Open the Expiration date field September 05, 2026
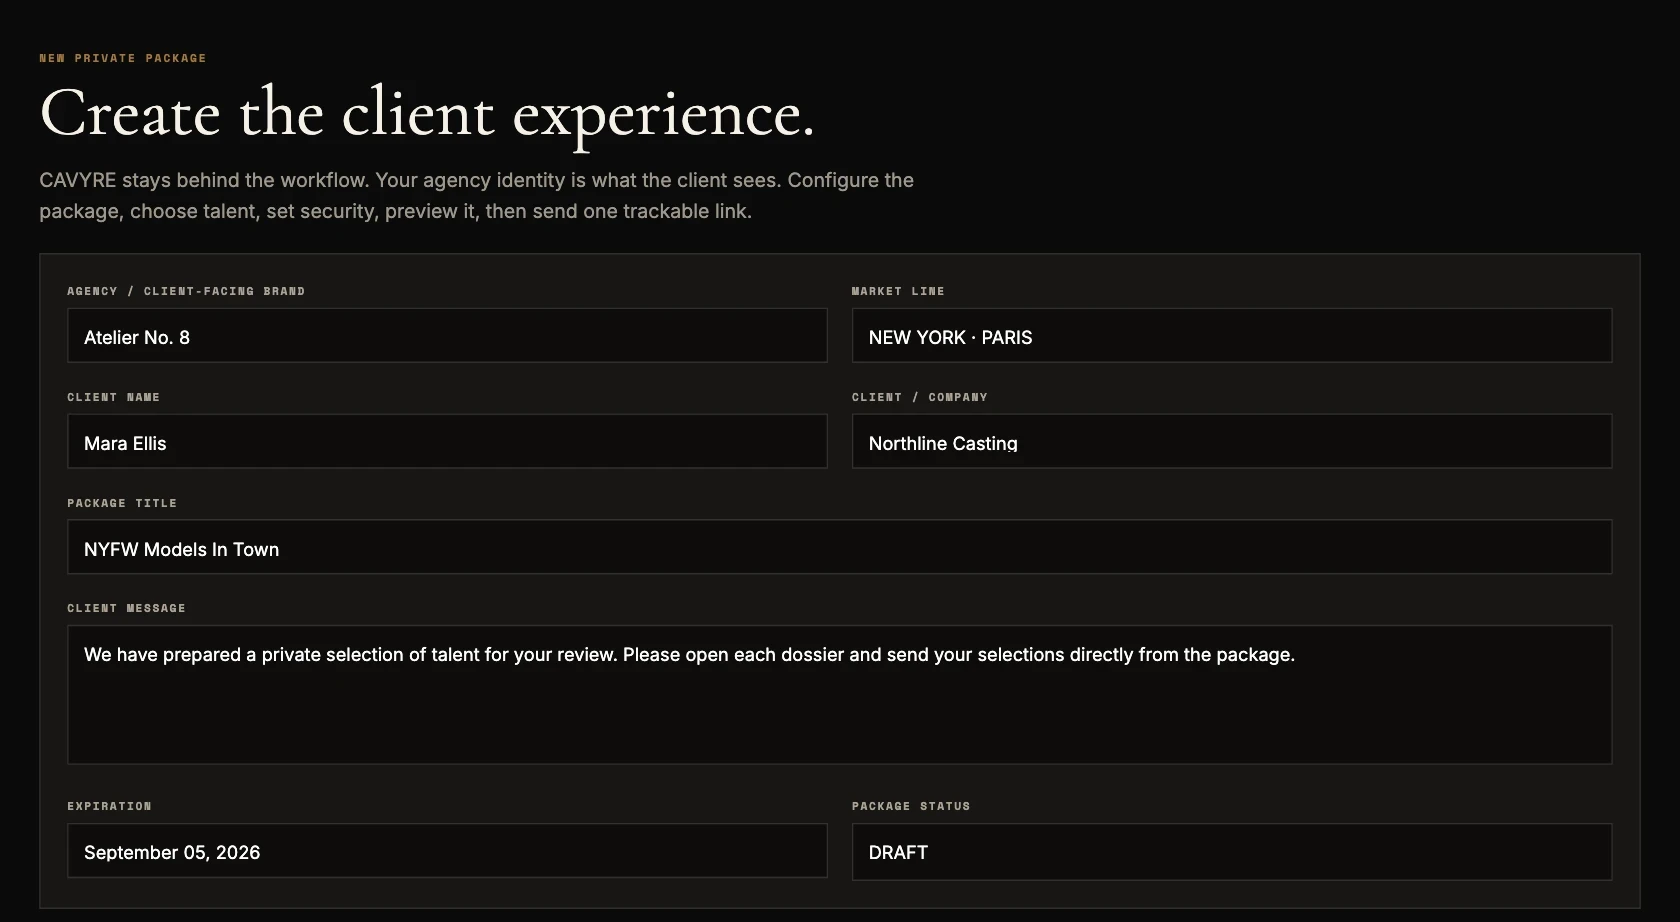 point(447,851)
